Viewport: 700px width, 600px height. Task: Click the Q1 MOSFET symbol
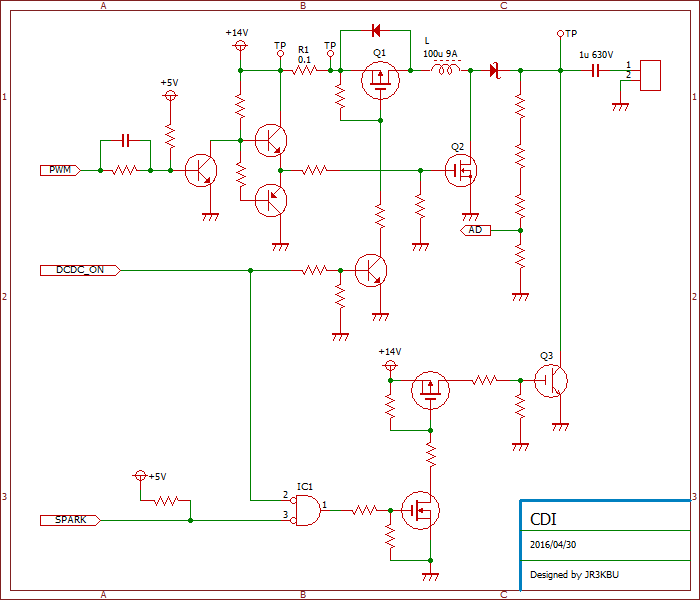[x=379, y=79]
